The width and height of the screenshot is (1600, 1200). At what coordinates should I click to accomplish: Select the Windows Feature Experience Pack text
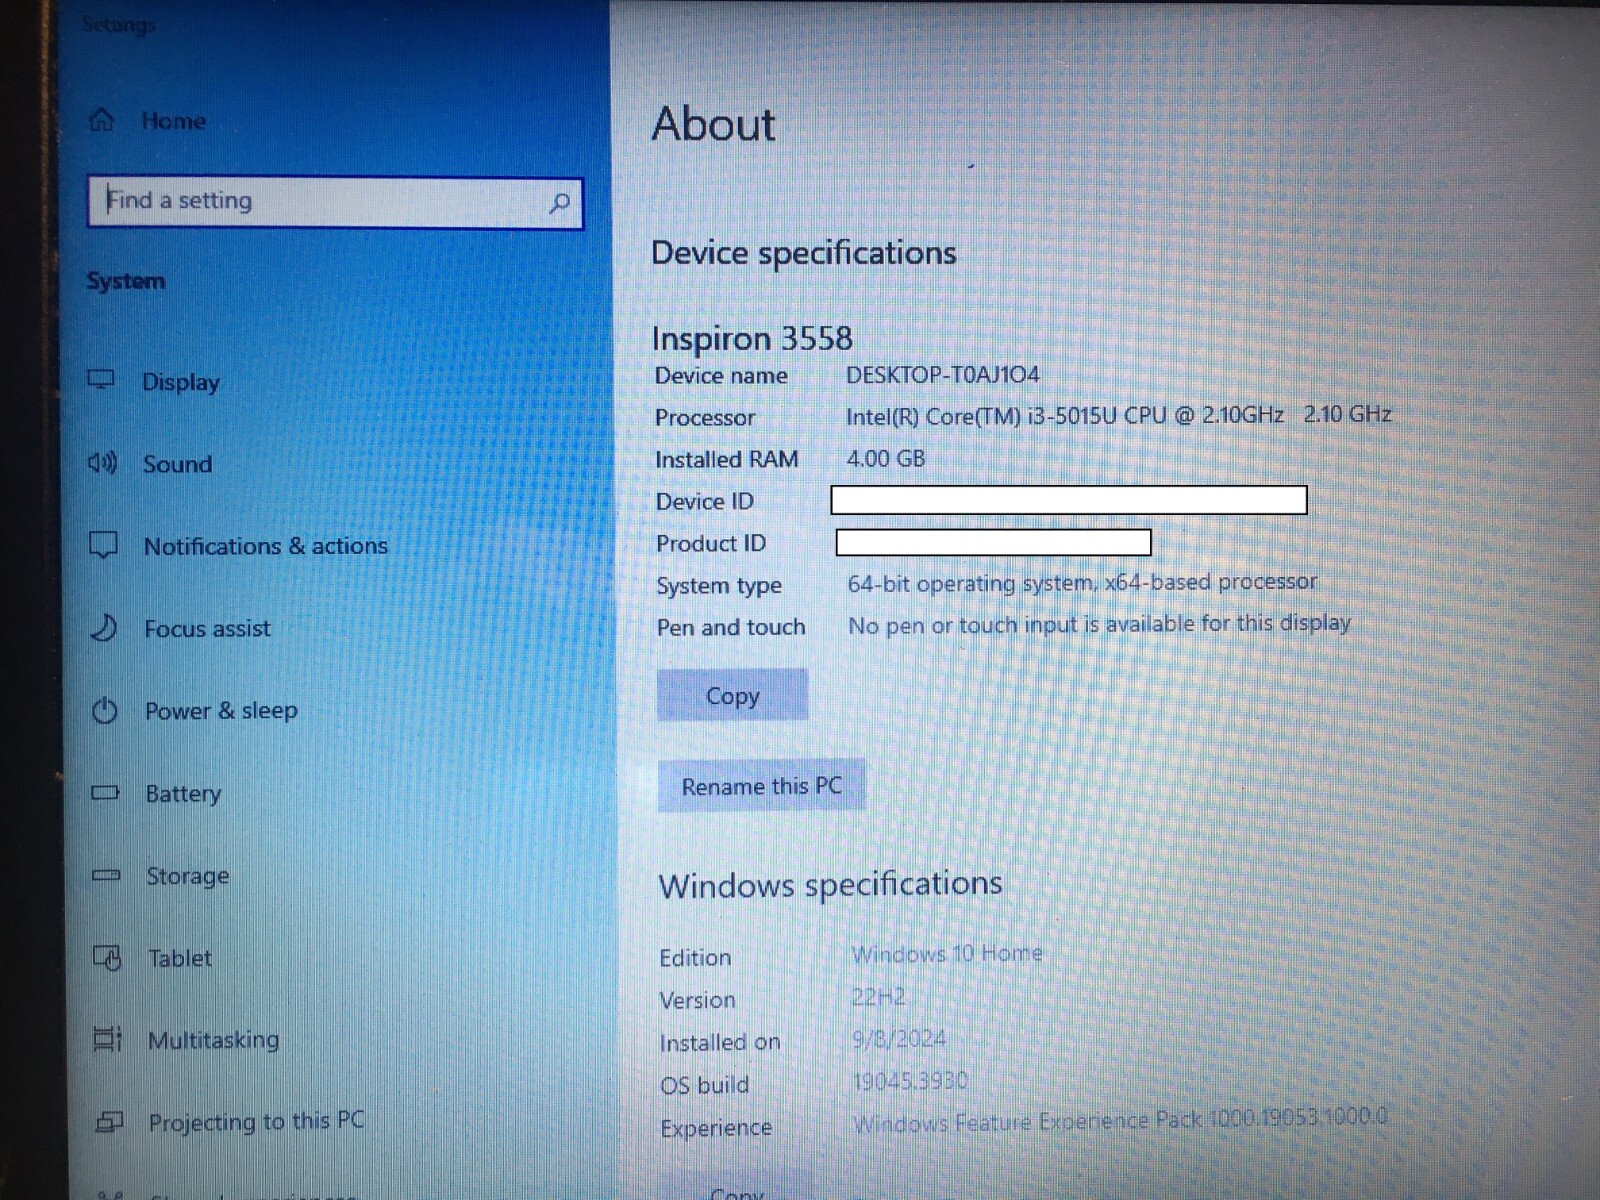[x=1120, y=1121]
